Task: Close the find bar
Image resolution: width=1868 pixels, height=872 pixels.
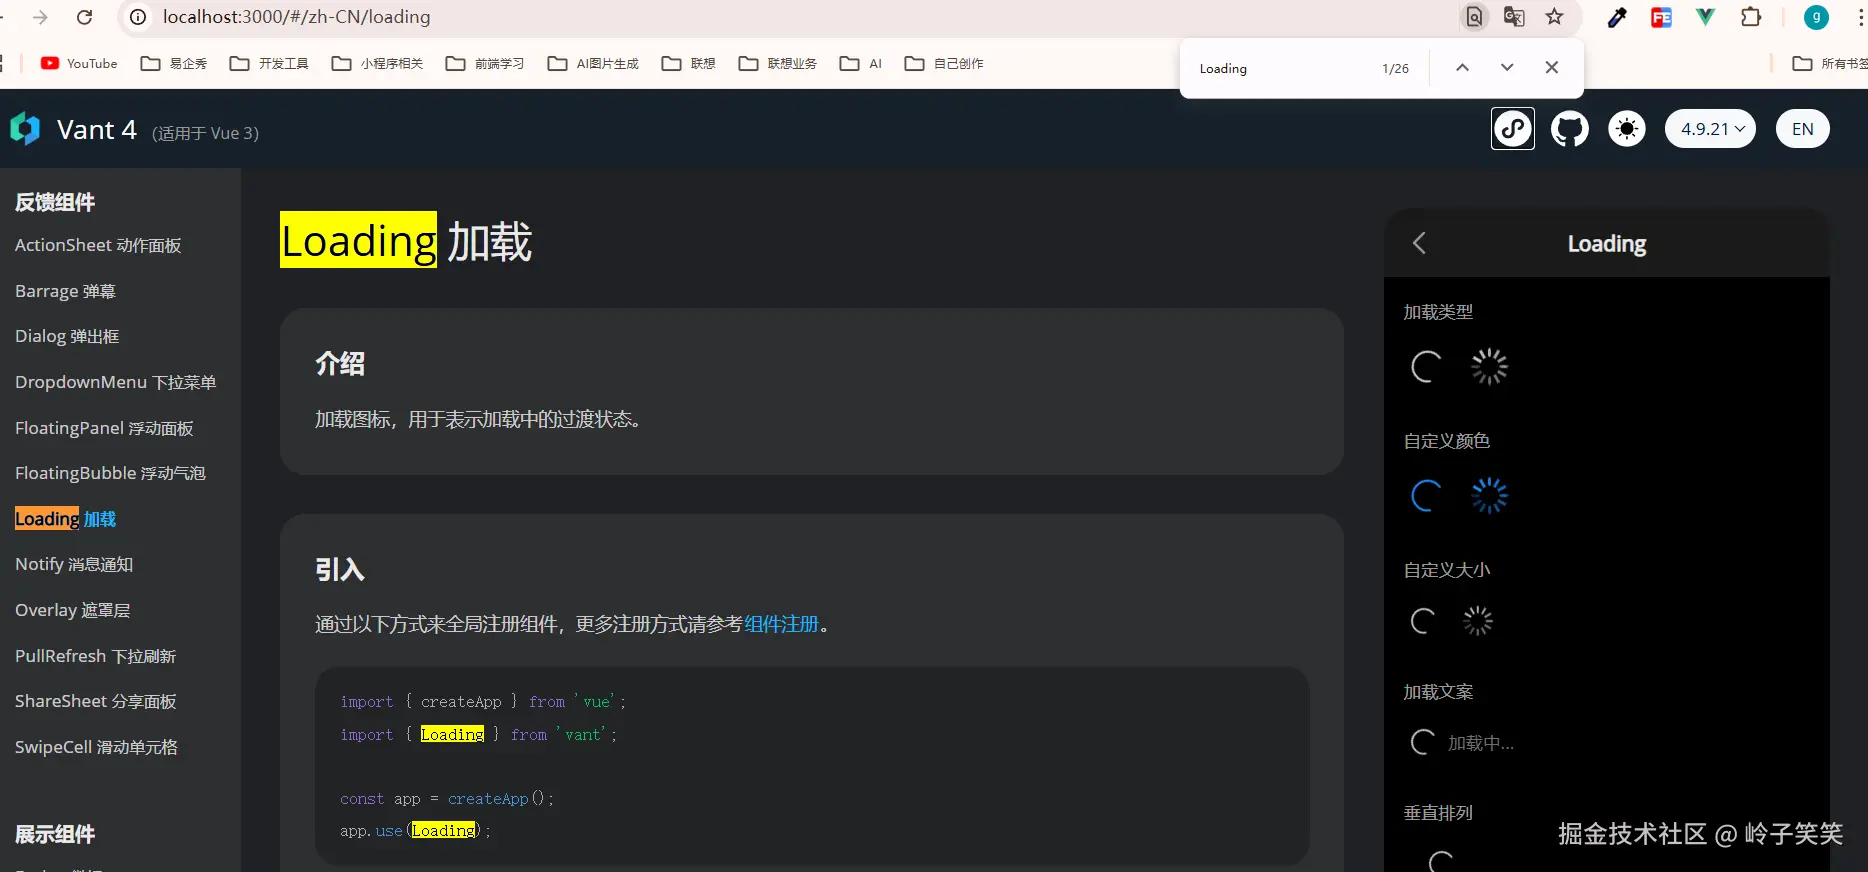Action: click(x=1552, y=67)
